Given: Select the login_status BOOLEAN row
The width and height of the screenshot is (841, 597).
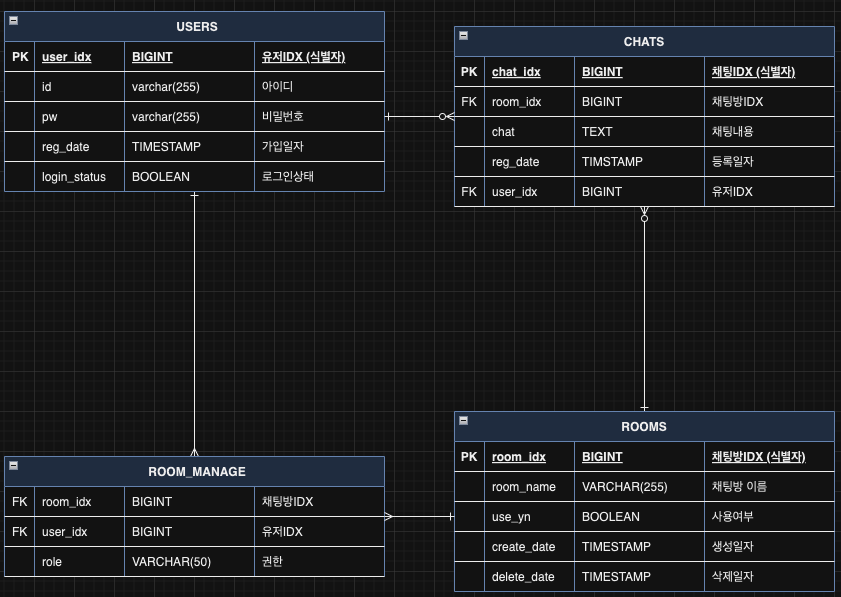Looking at the screenshot, I should pos(195,177).
